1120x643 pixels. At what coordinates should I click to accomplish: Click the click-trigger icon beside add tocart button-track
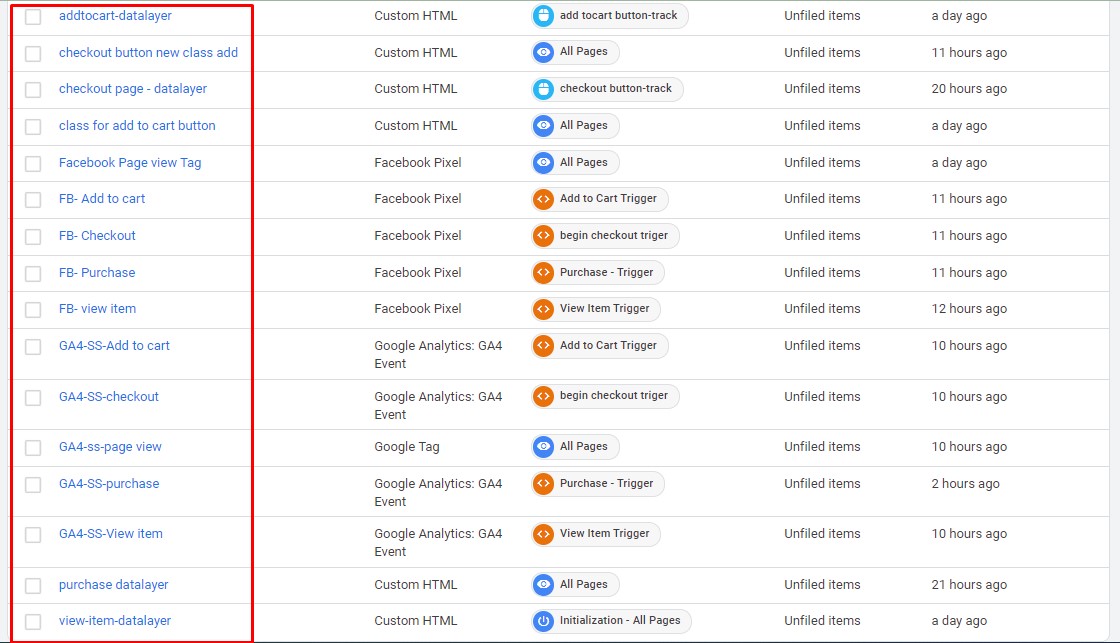pos(544,16)
